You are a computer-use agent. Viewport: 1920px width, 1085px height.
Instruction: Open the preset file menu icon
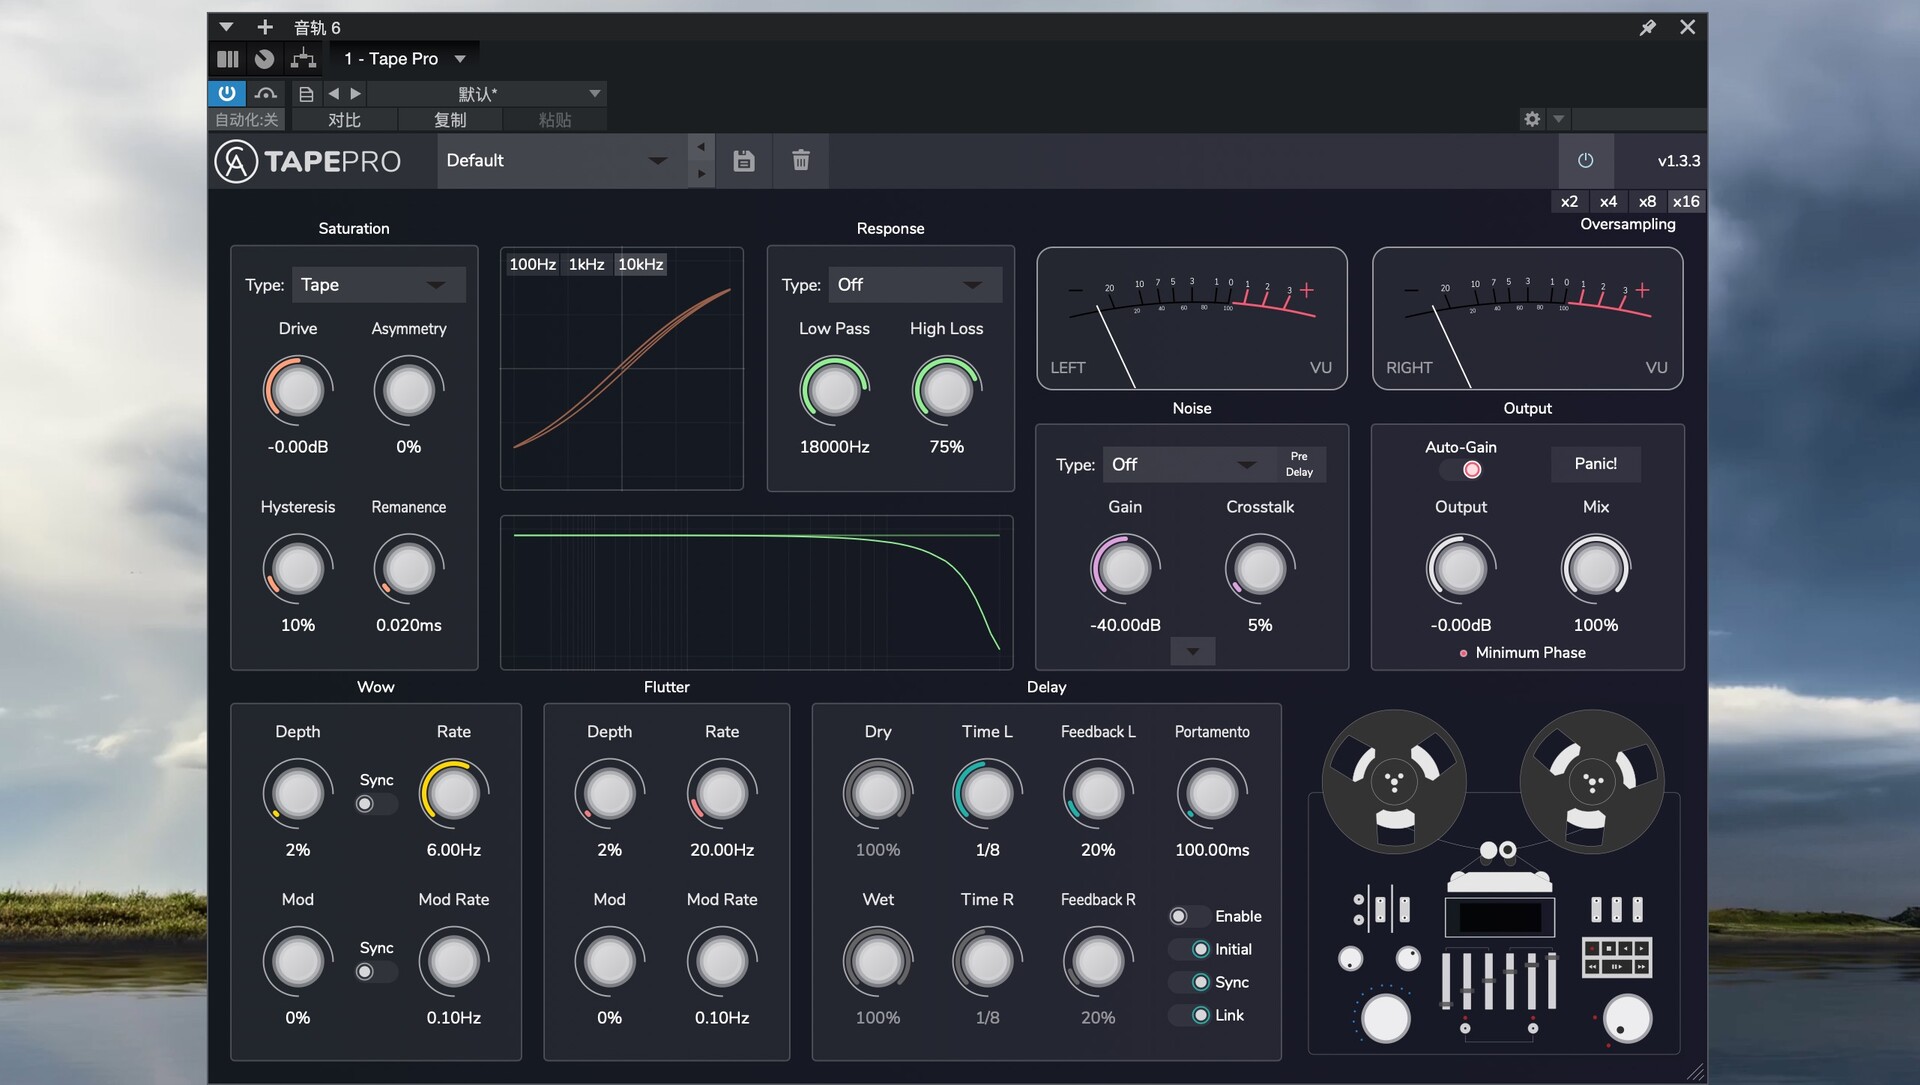pyautogui.click(x=306, y=93)
